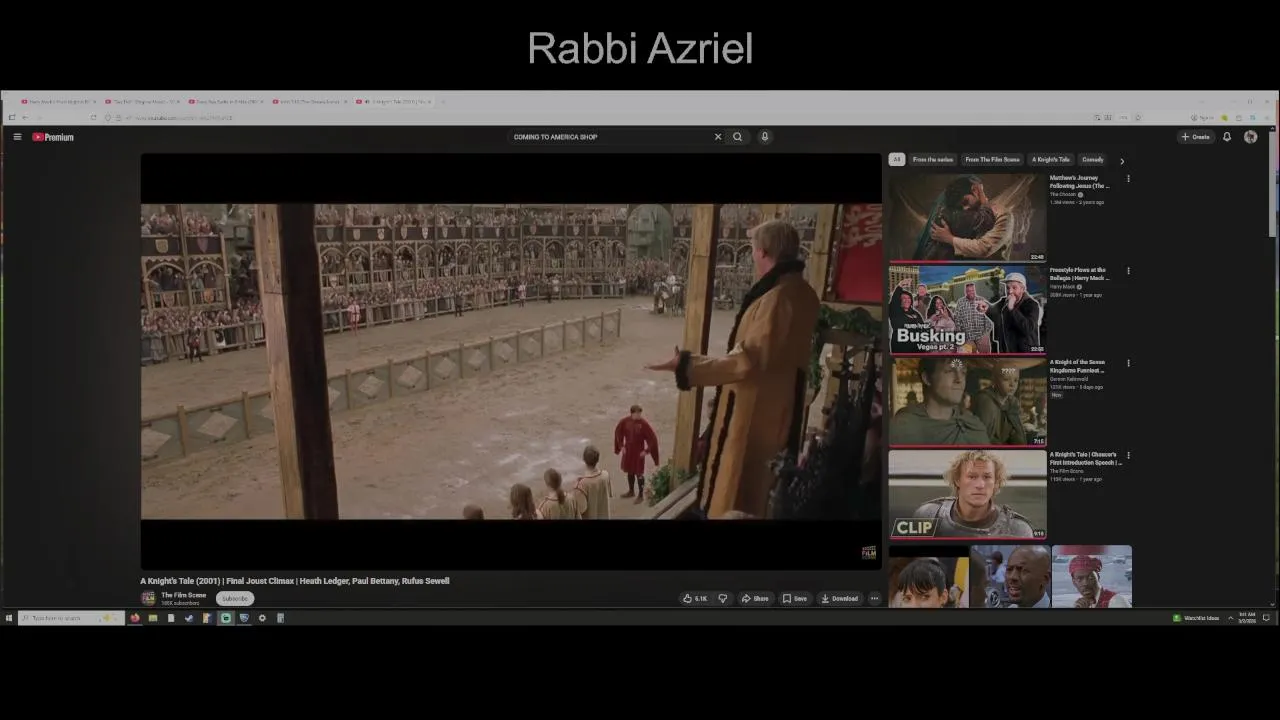Click the magnifier search button

(x=738, y=137)
